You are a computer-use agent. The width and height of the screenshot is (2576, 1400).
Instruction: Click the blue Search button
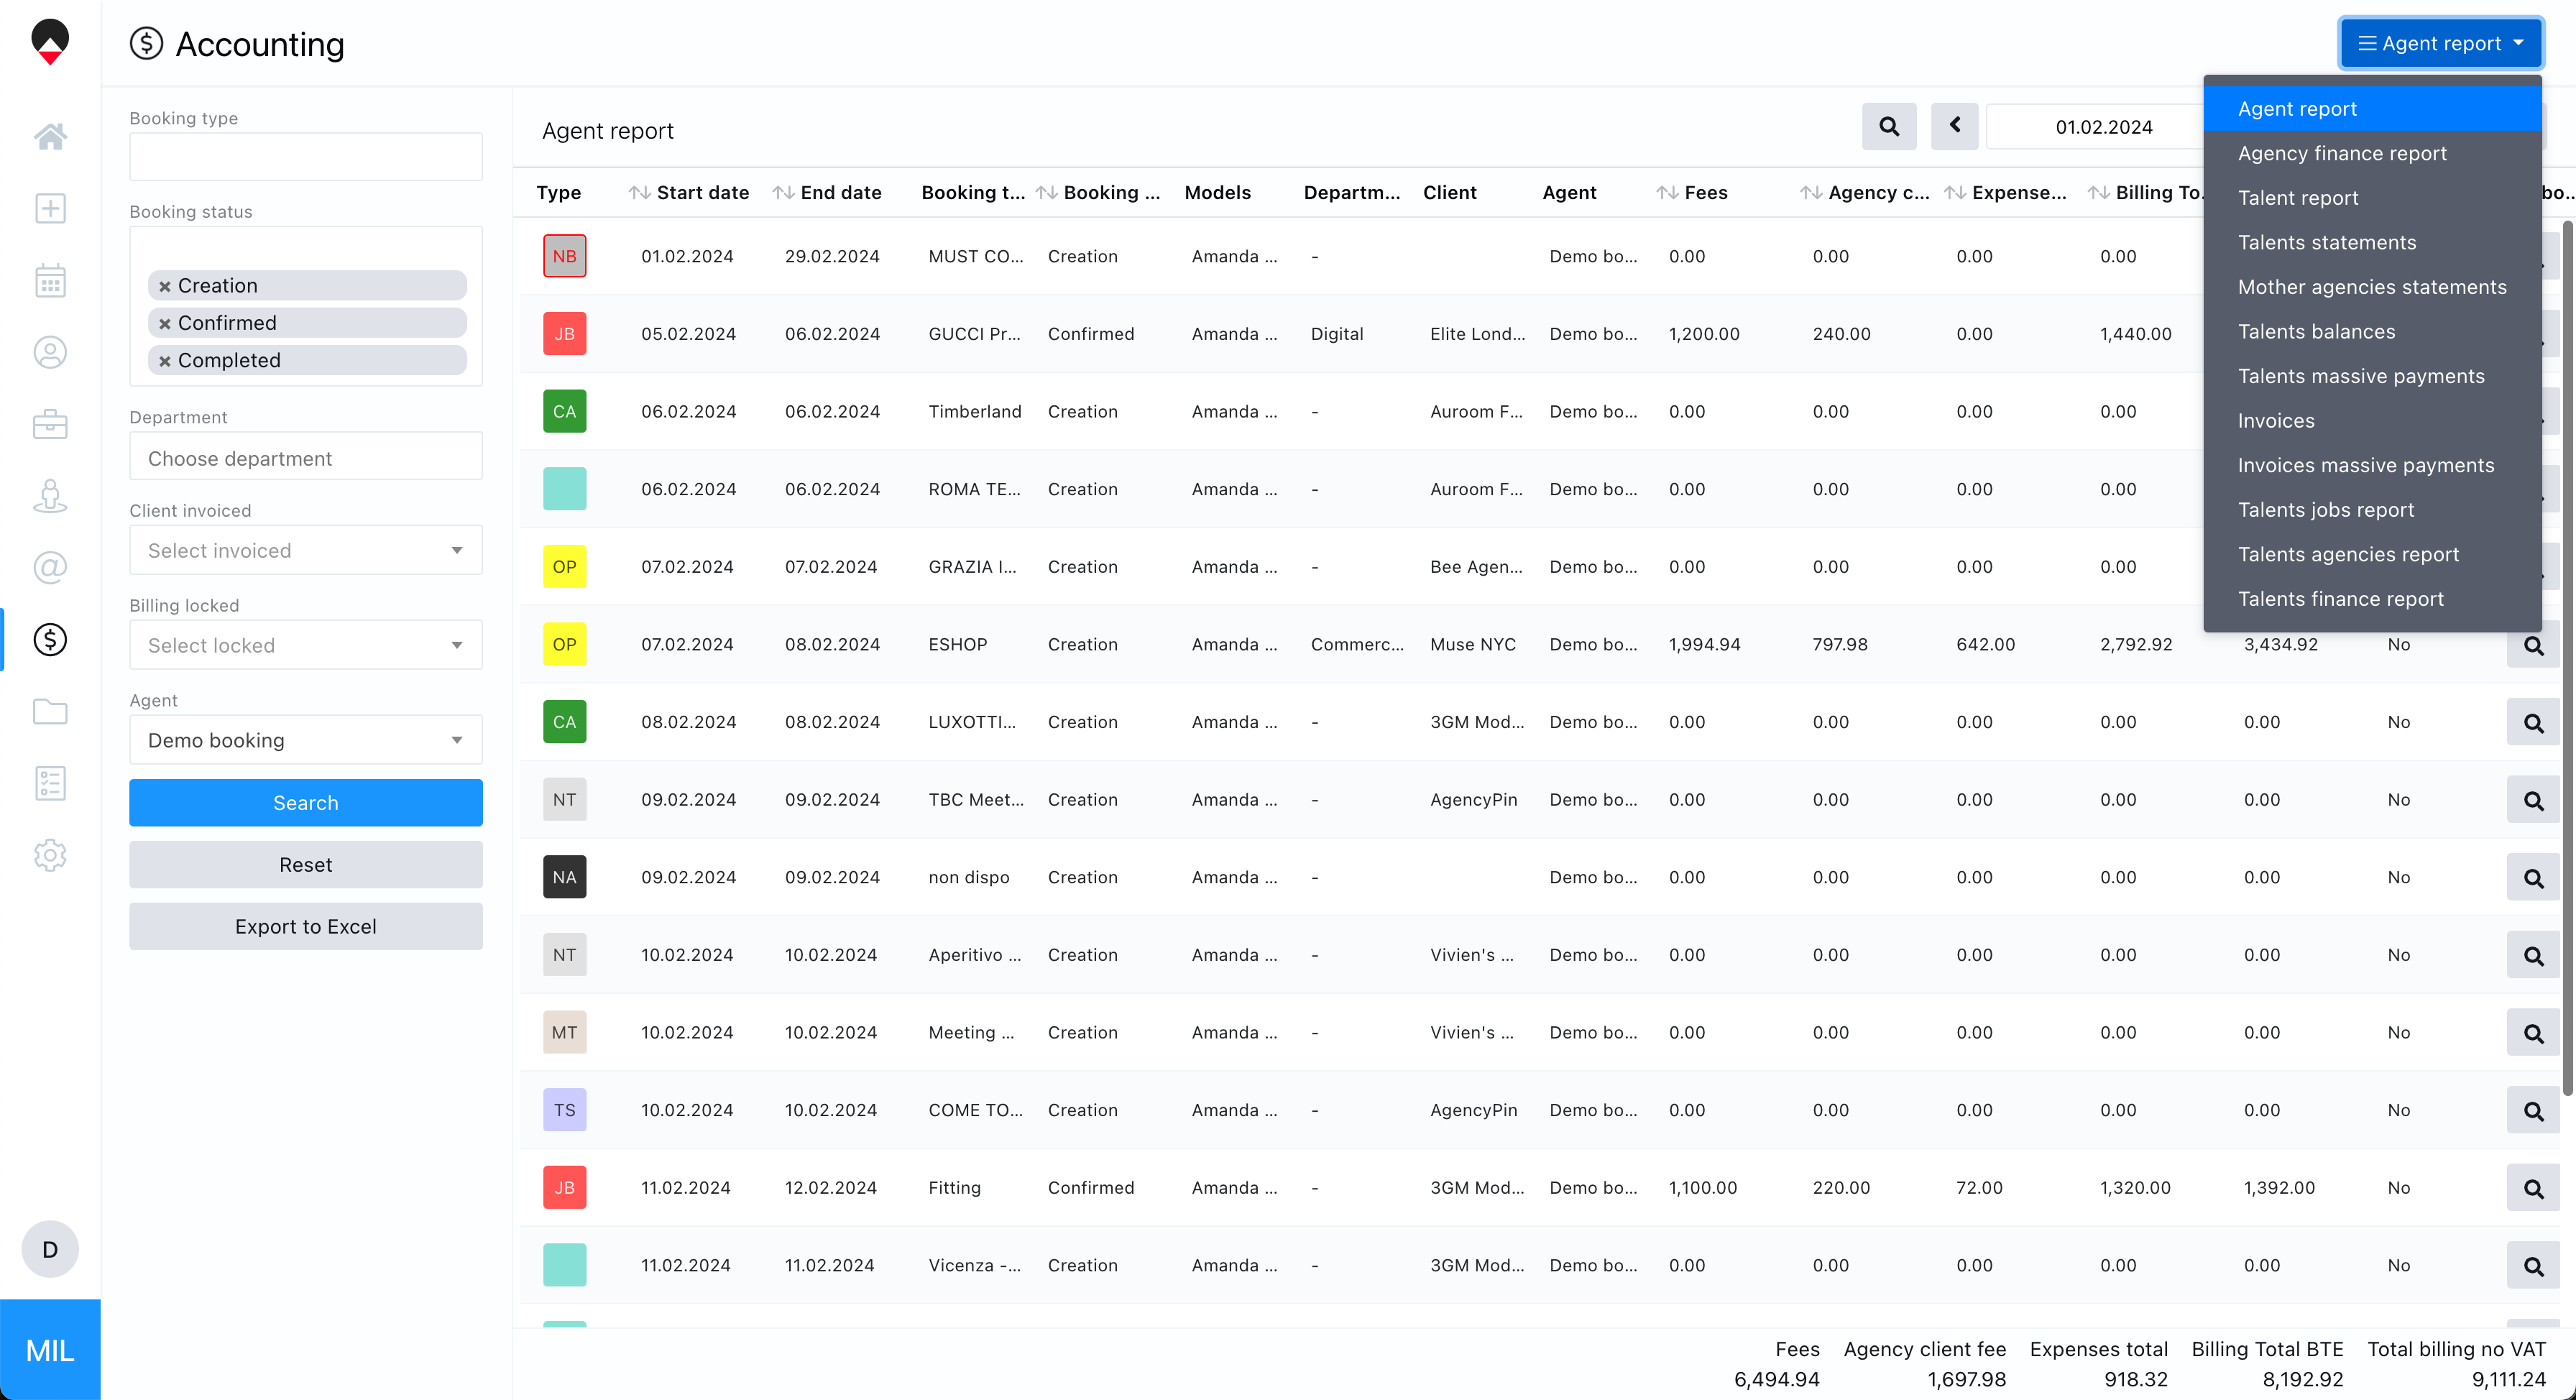(x=306, y=803)
